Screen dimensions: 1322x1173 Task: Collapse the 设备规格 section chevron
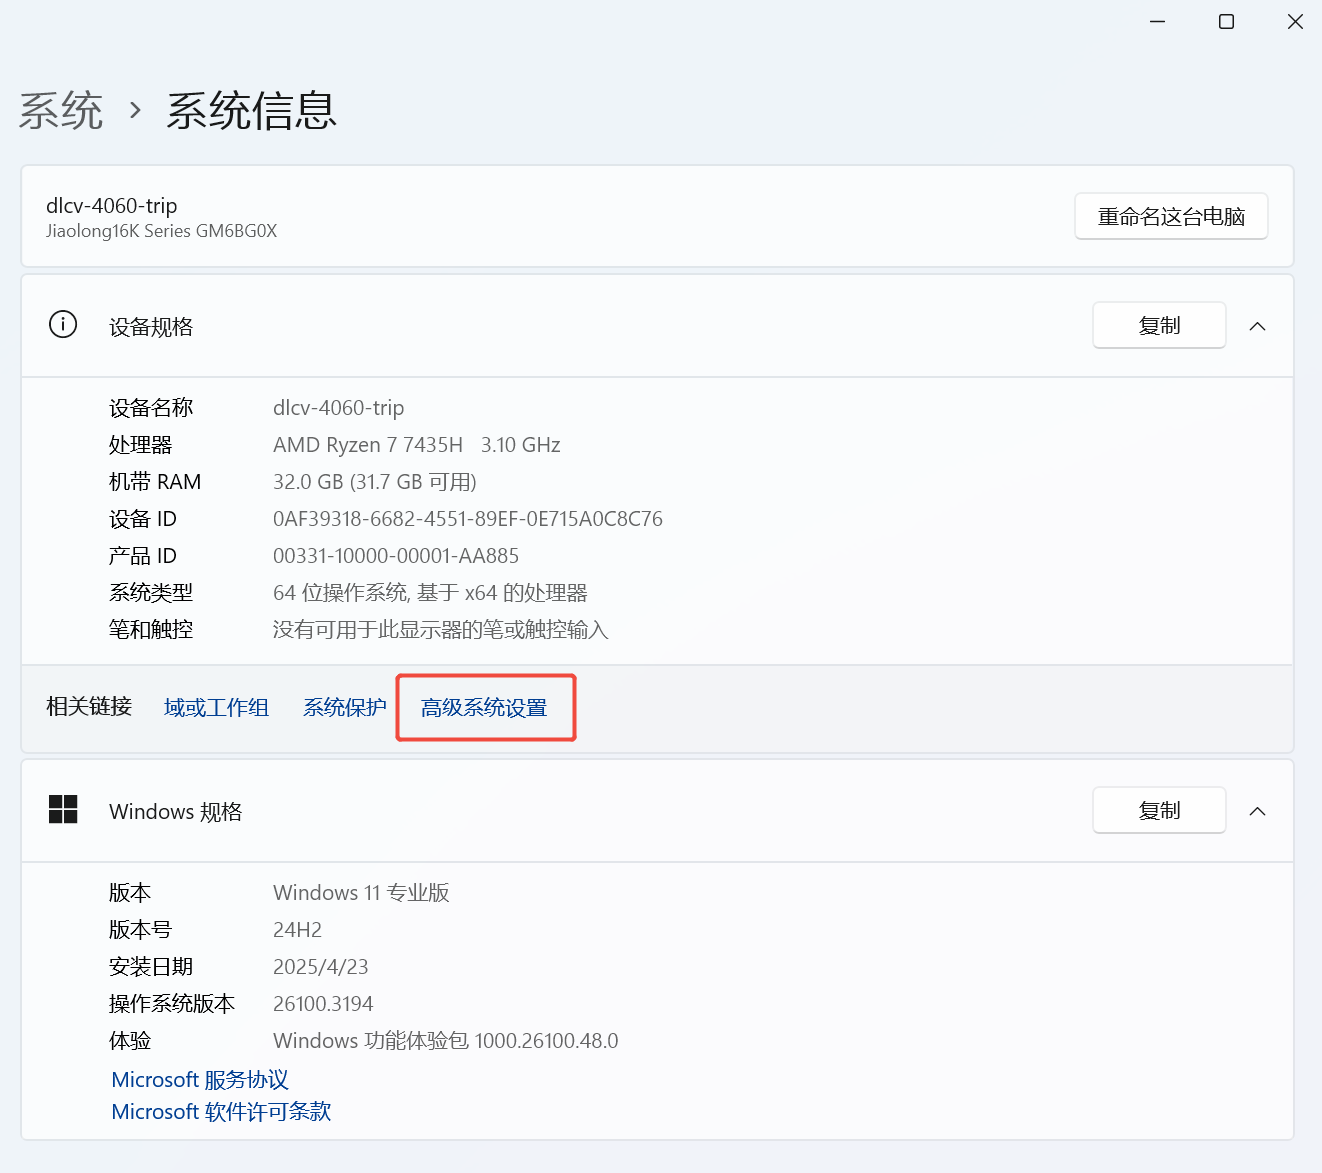click(x=1258, y=326)
